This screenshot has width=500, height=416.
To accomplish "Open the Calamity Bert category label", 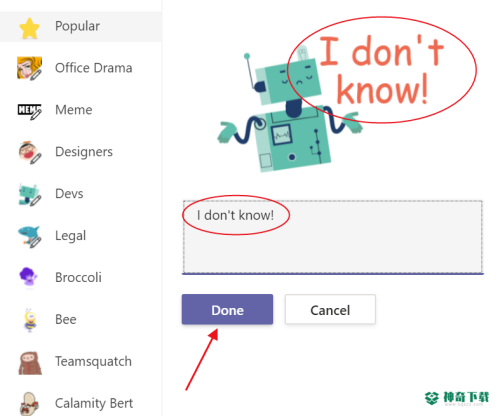I will [x=94, y=403].
